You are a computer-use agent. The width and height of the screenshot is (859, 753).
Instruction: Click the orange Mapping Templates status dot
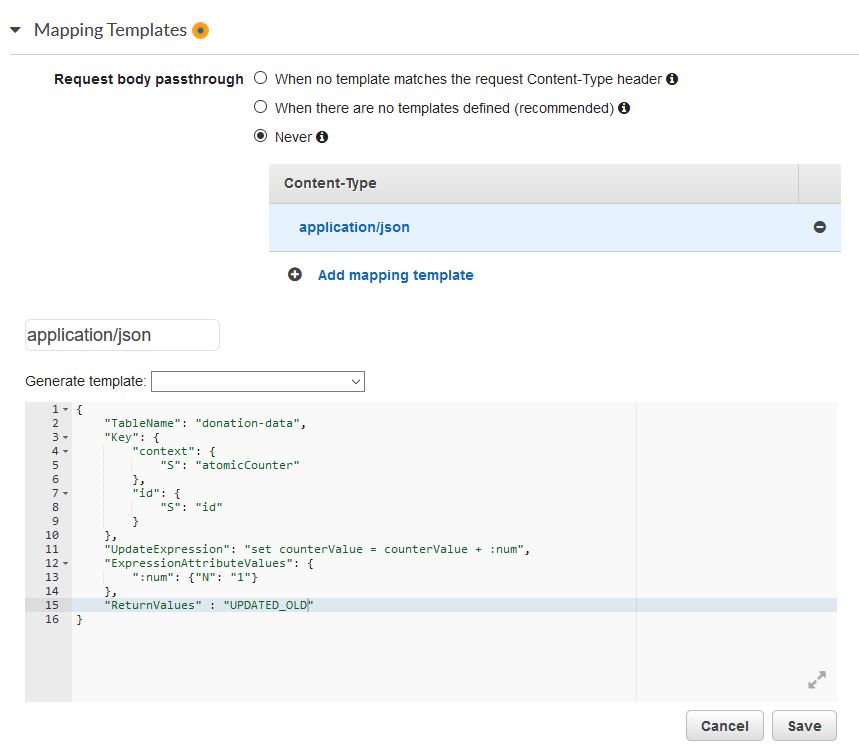tap(201, 31)
